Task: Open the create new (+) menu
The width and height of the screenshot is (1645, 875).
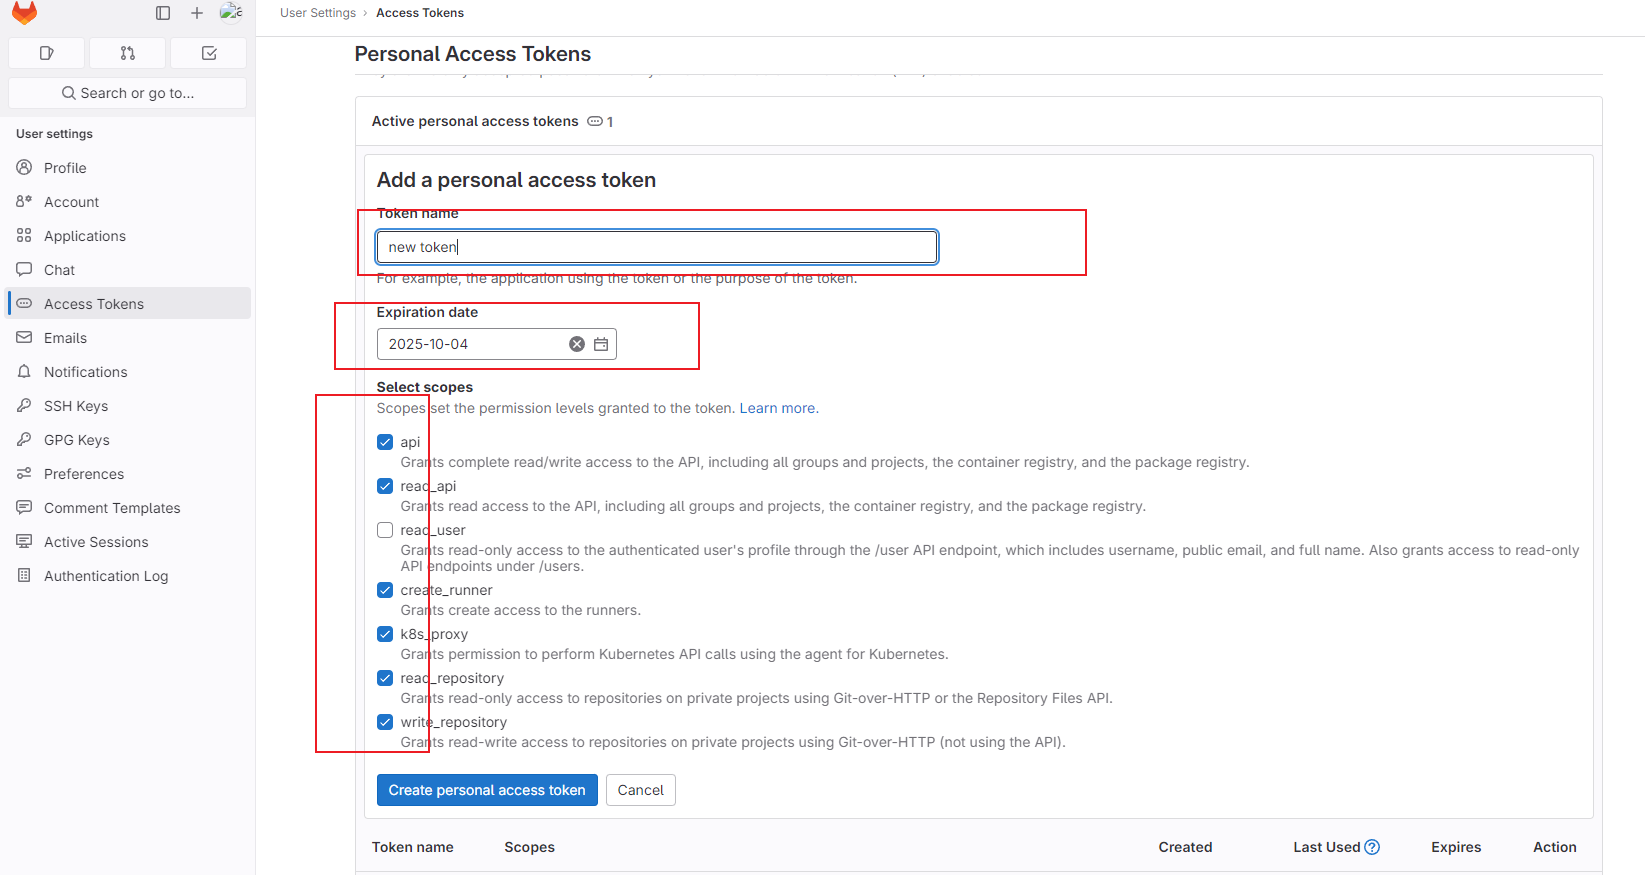Action: (196, 13)
